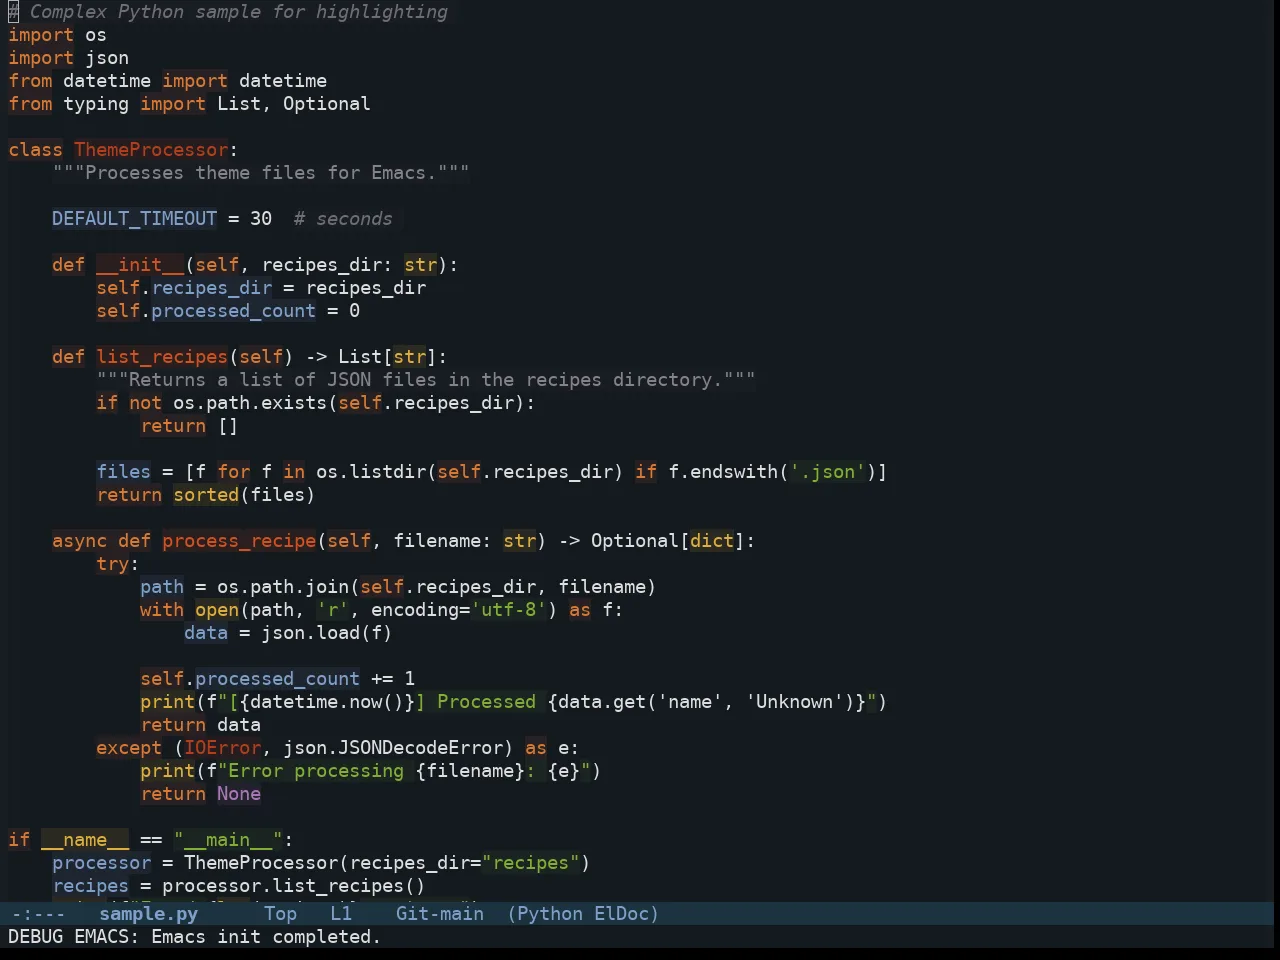The image size is (1280, 960).
Task: Click the '# seconds' comment
Action: (343, 219)
